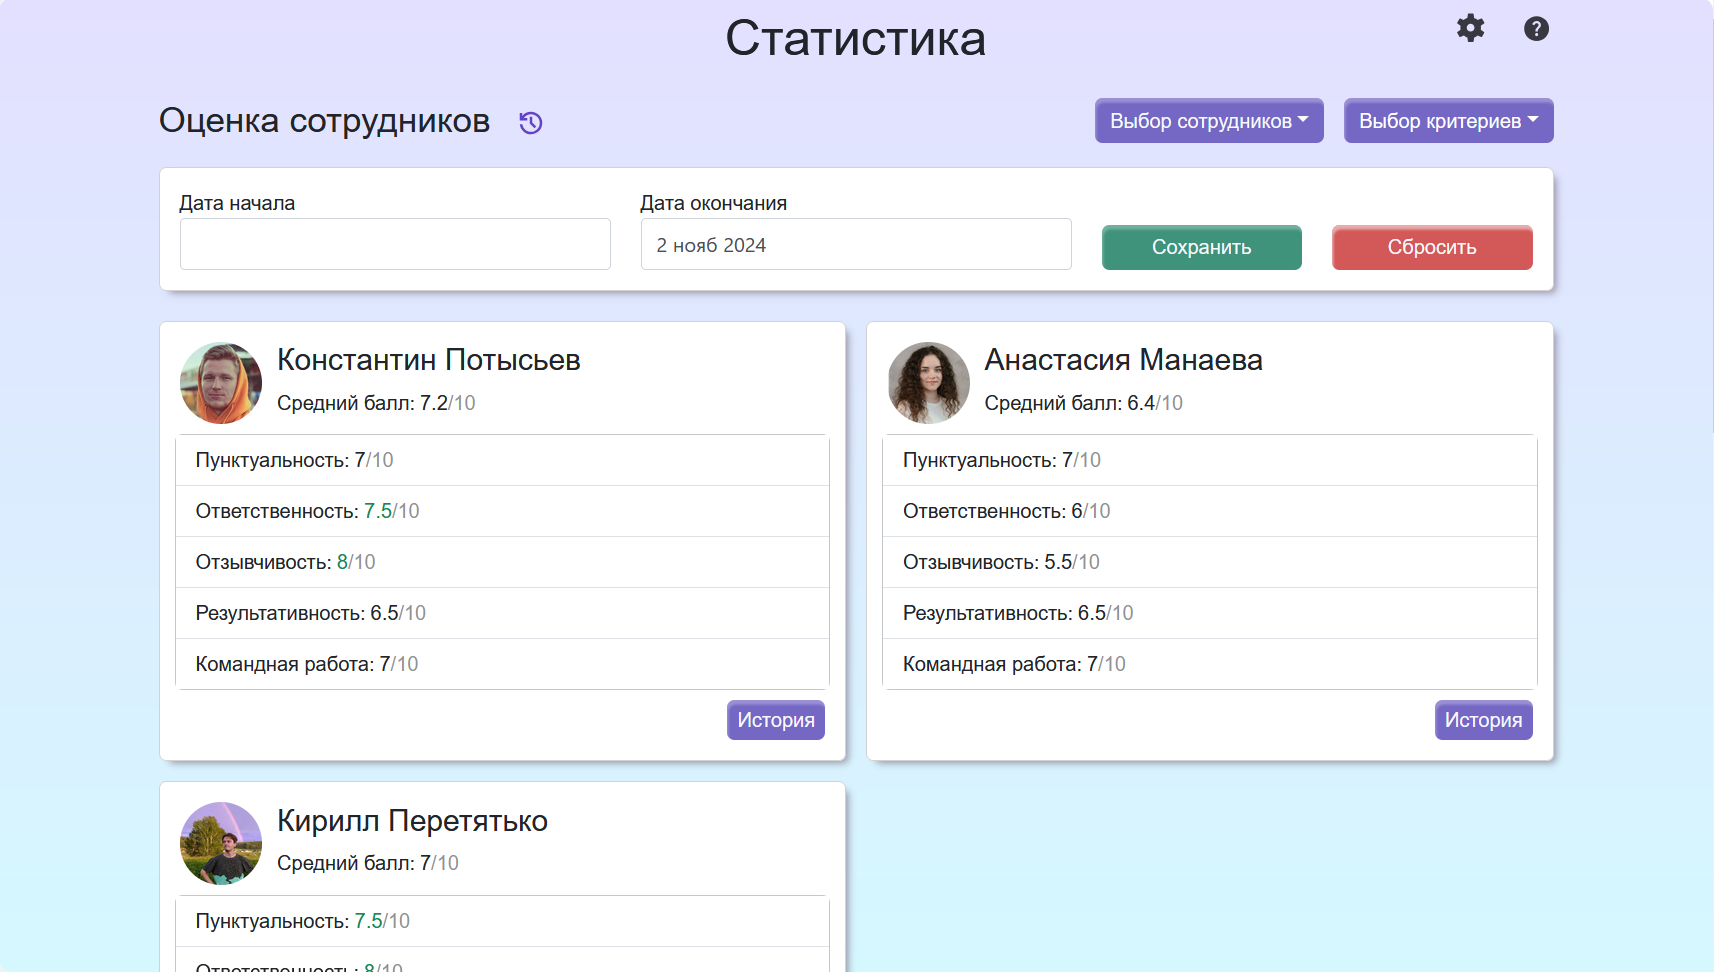Click the help question mark icon
This screenshot has width=1714, height=972.
1536,29
